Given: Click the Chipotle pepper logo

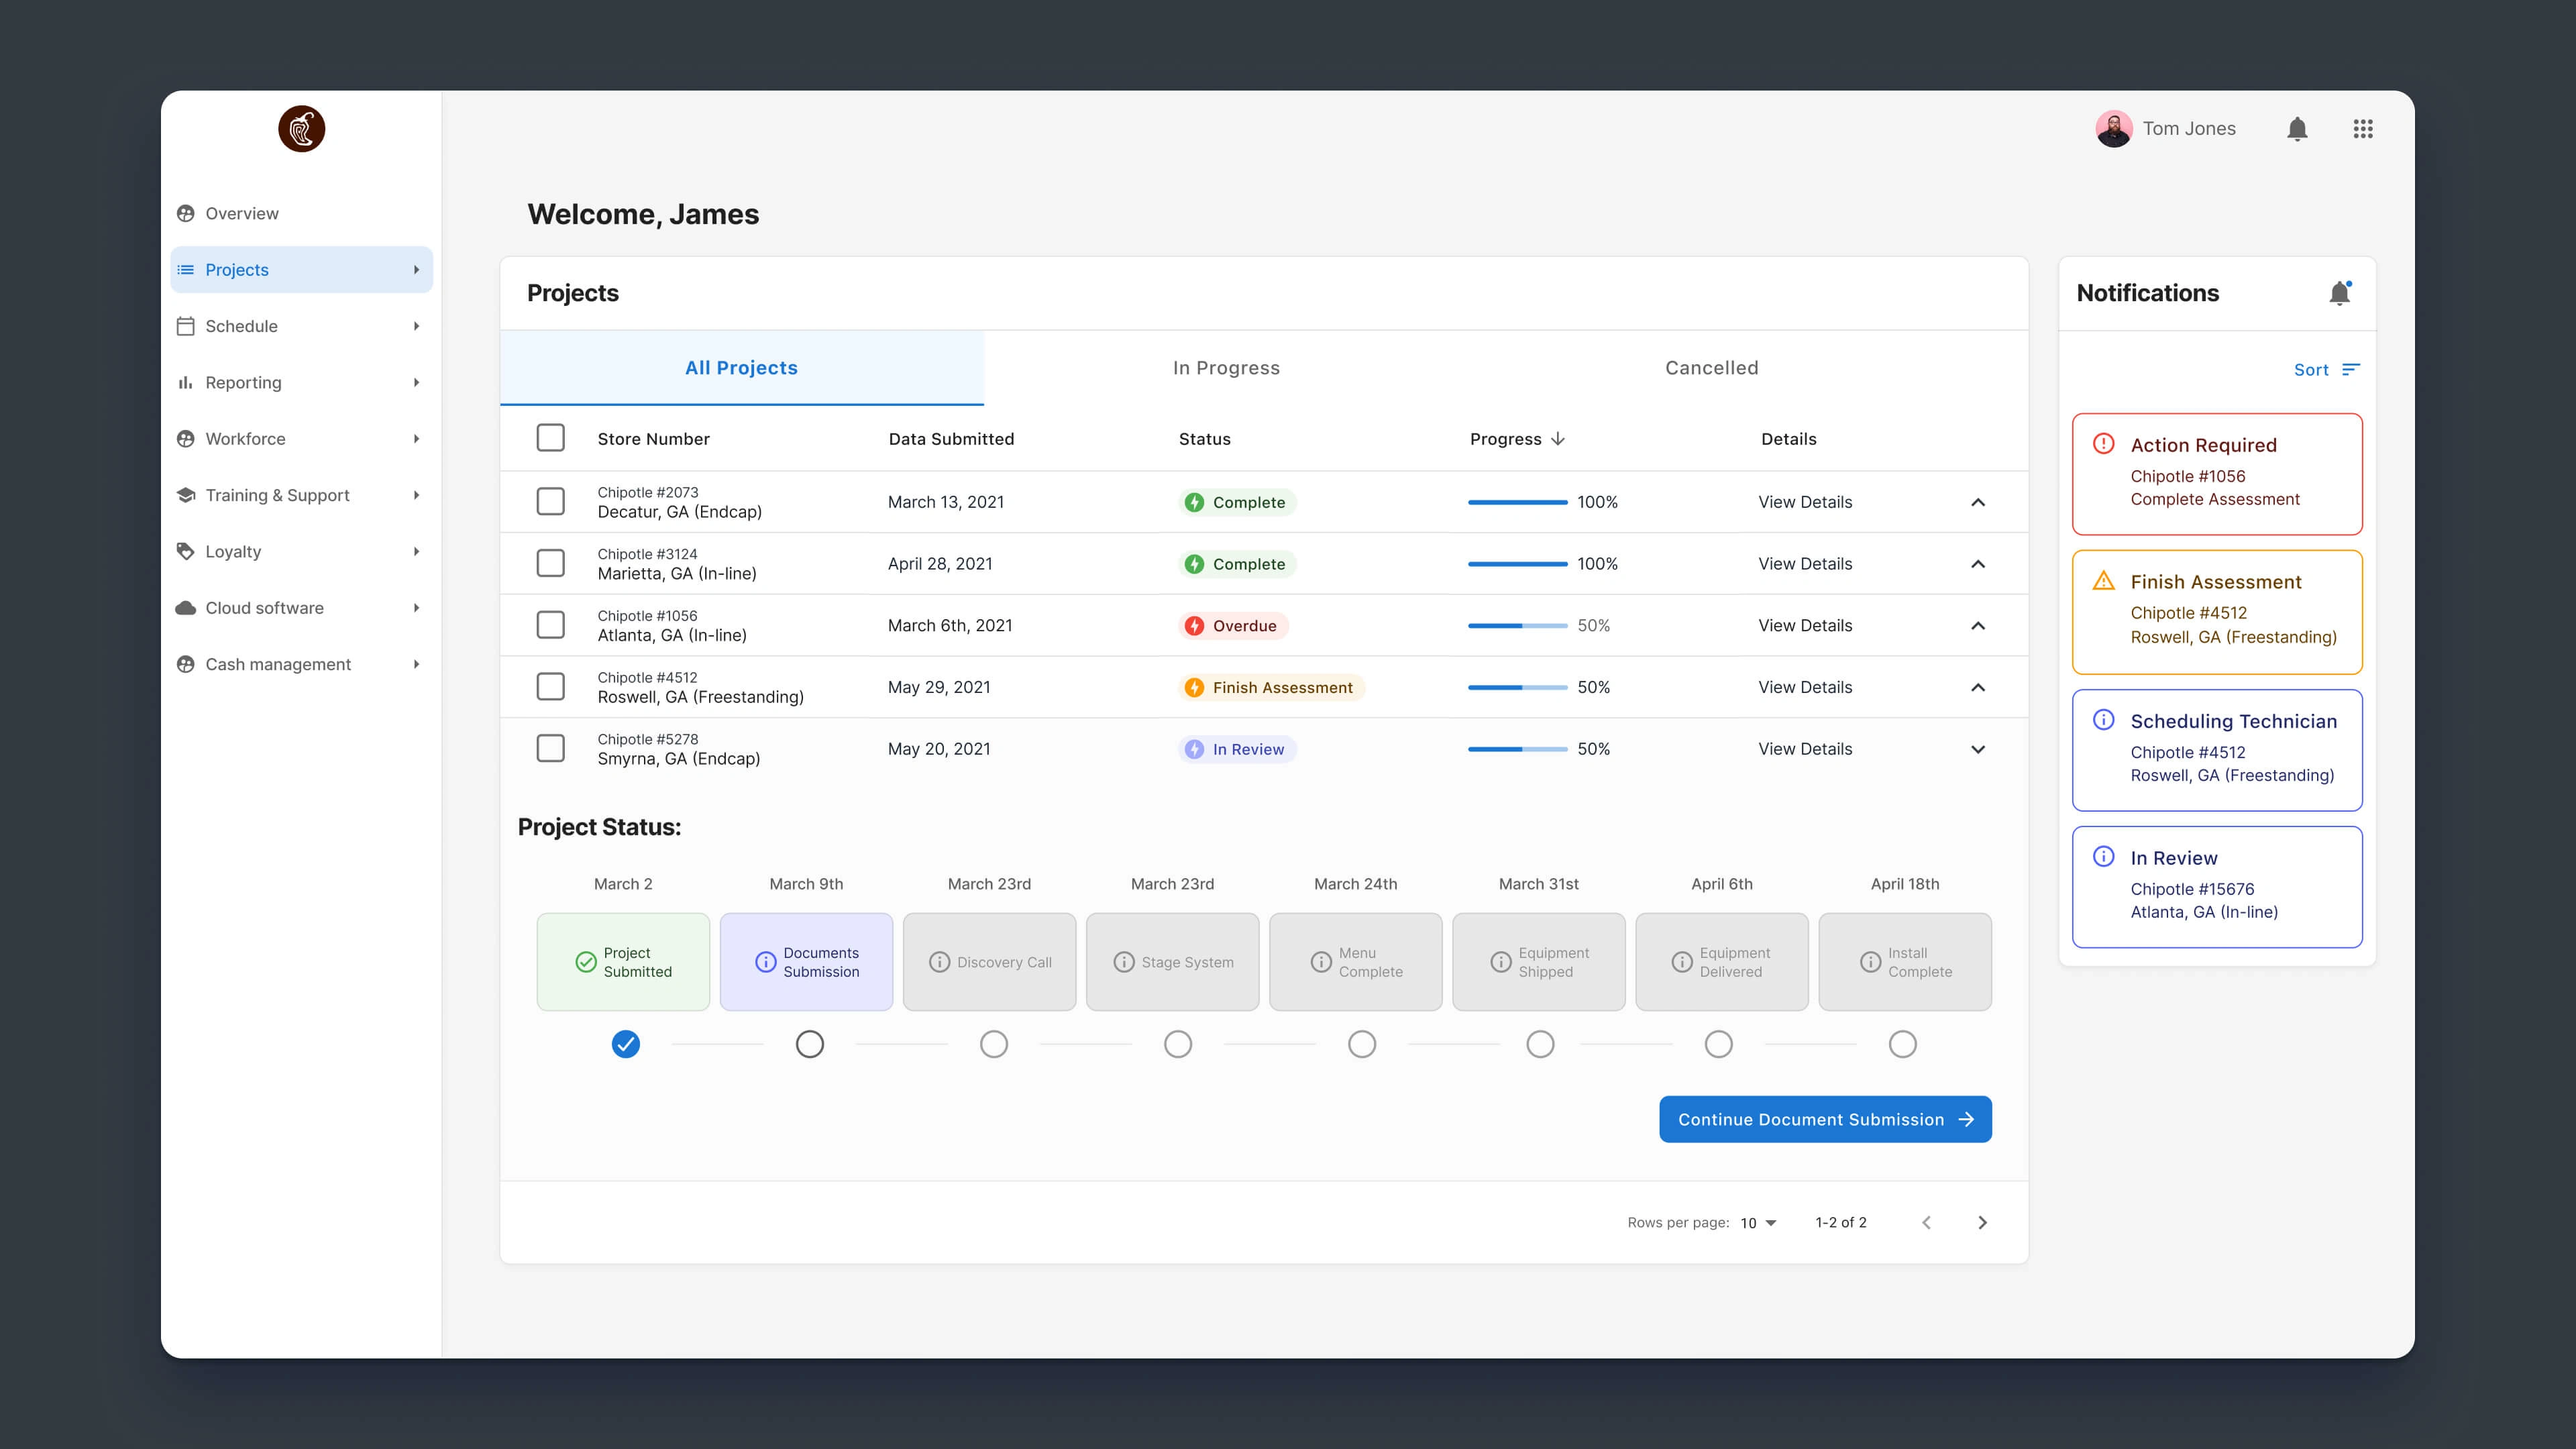Looking at the screenshot, I should [301, 129].
